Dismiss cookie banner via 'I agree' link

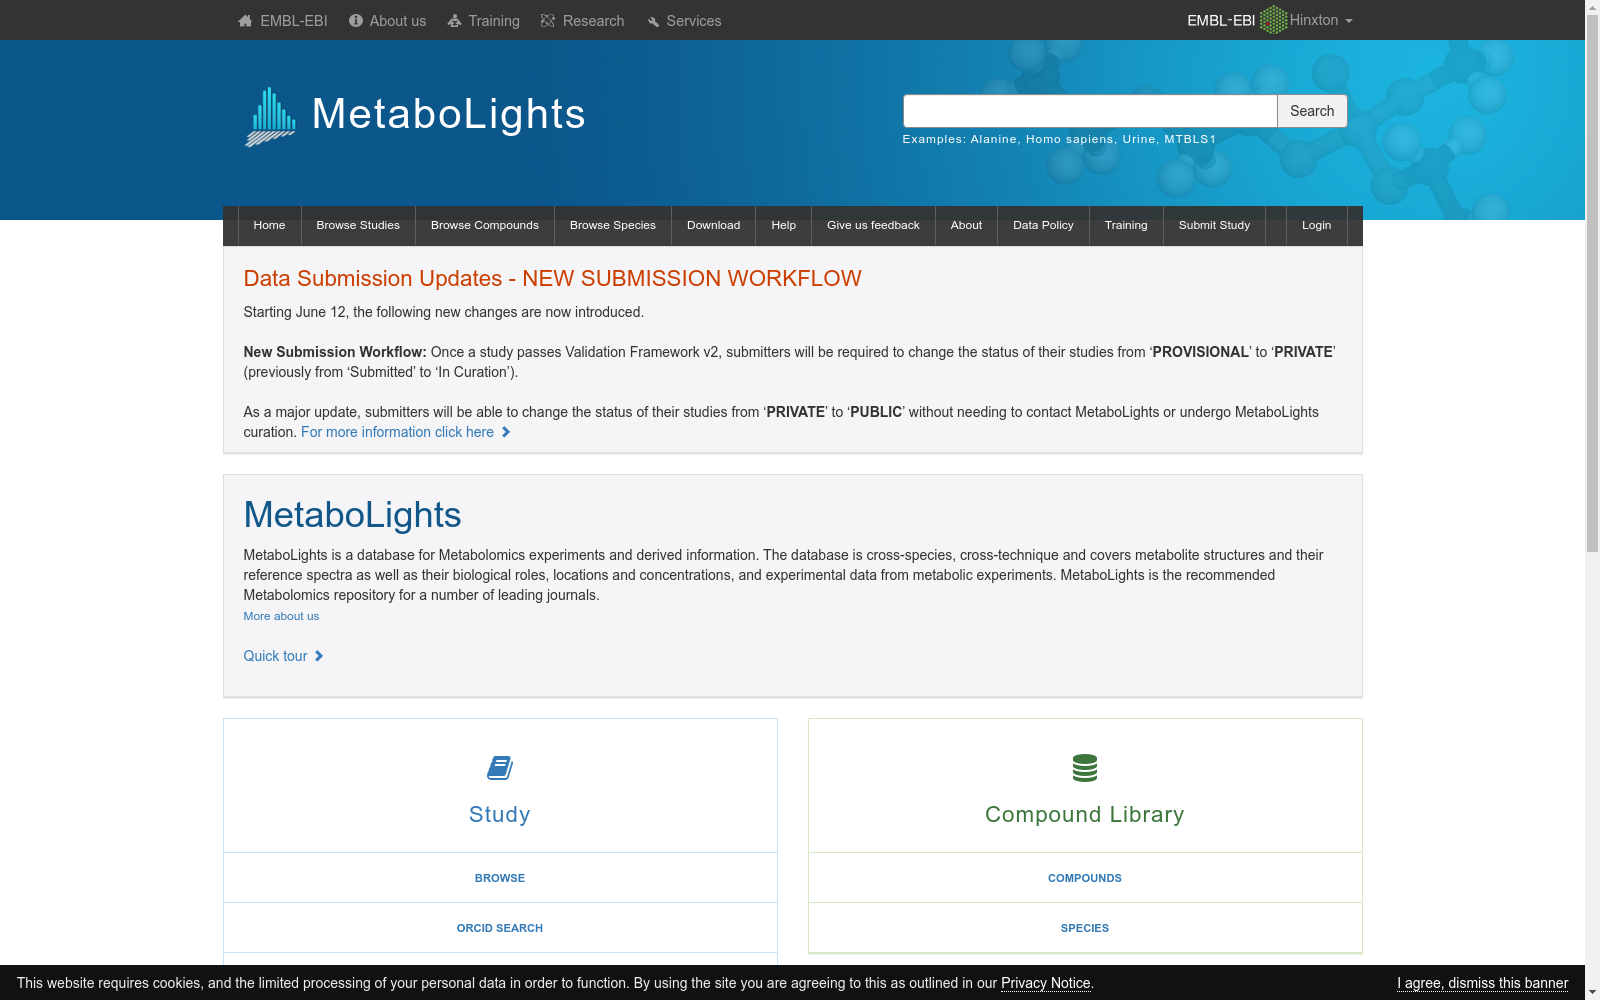(x=1482, y=983)
